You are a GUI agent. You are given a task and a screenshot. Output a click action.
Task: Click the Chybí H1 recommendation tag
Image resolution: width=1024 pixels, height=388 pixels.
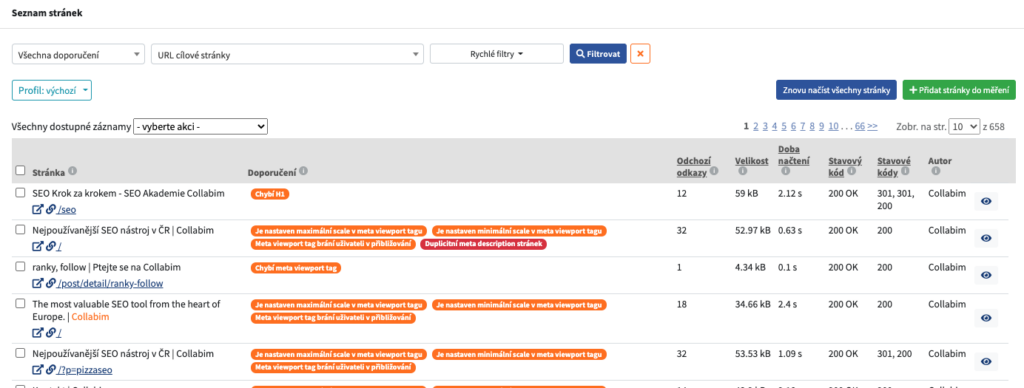tap(270, 194)
